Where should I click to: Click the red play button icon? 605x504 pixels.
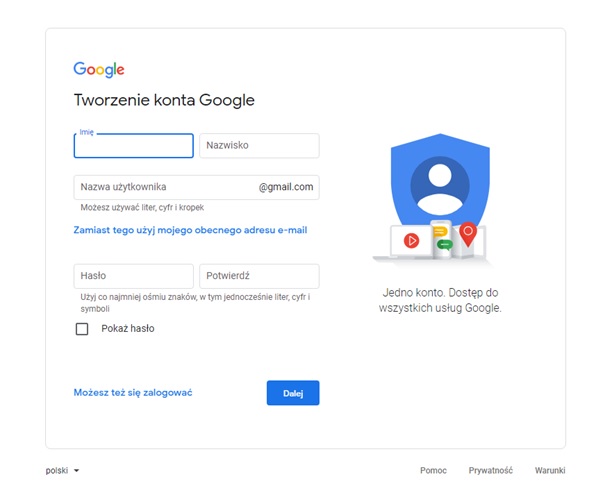click(x=411, y=240)
